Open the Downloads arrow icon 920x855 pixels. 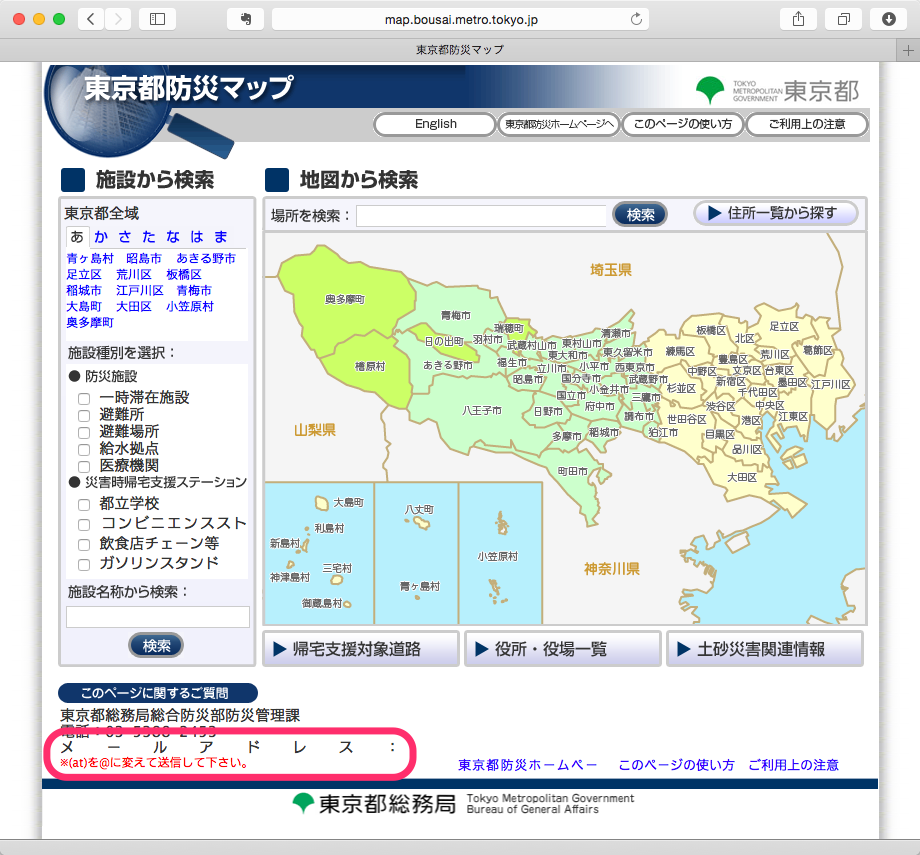(x=888, y=19)
